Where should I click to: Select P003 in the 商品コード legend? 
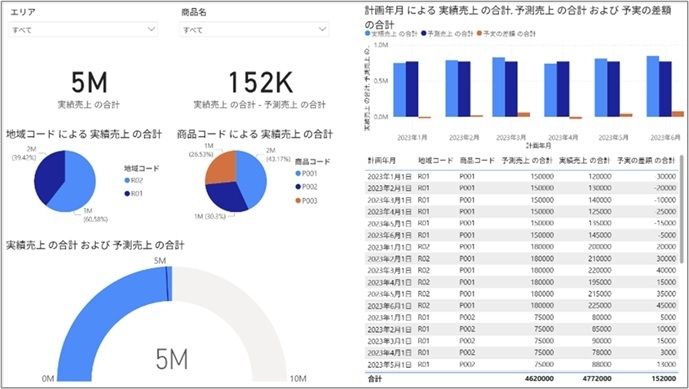(x=306, y=201)
